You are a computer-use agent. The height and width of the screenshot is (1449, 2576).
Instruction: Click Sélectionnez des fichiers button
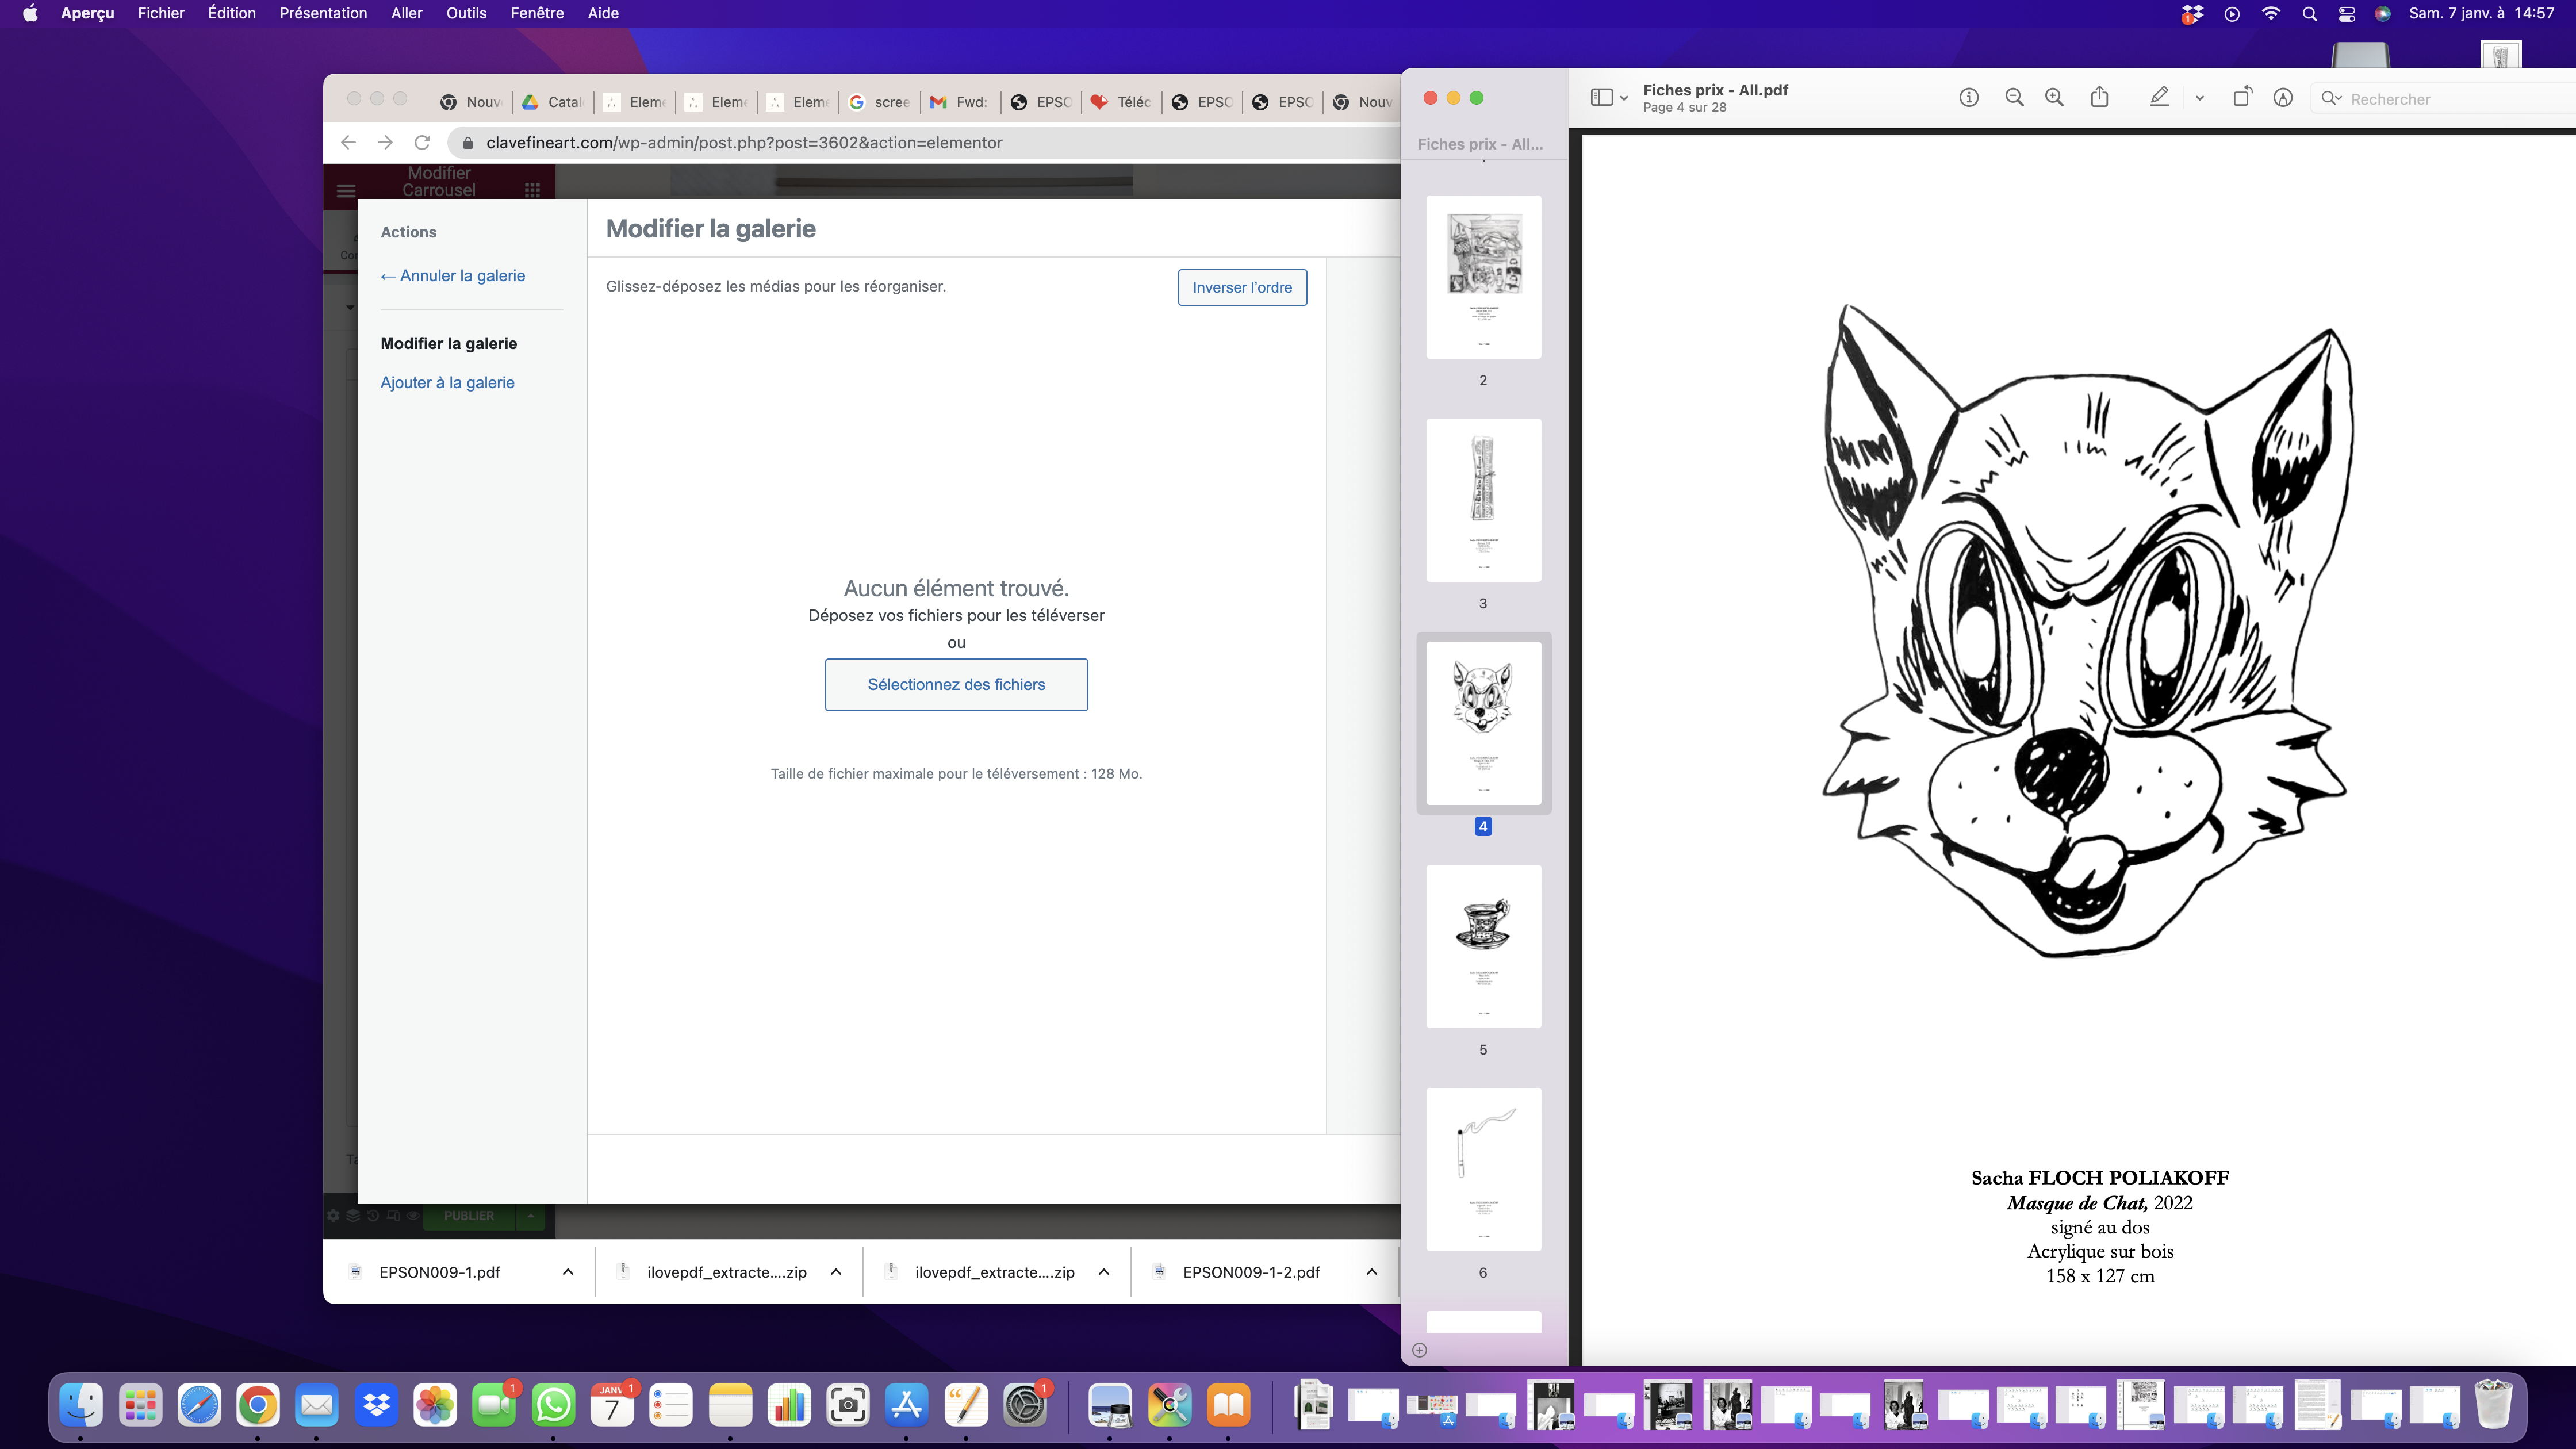(x=956, y=684)
